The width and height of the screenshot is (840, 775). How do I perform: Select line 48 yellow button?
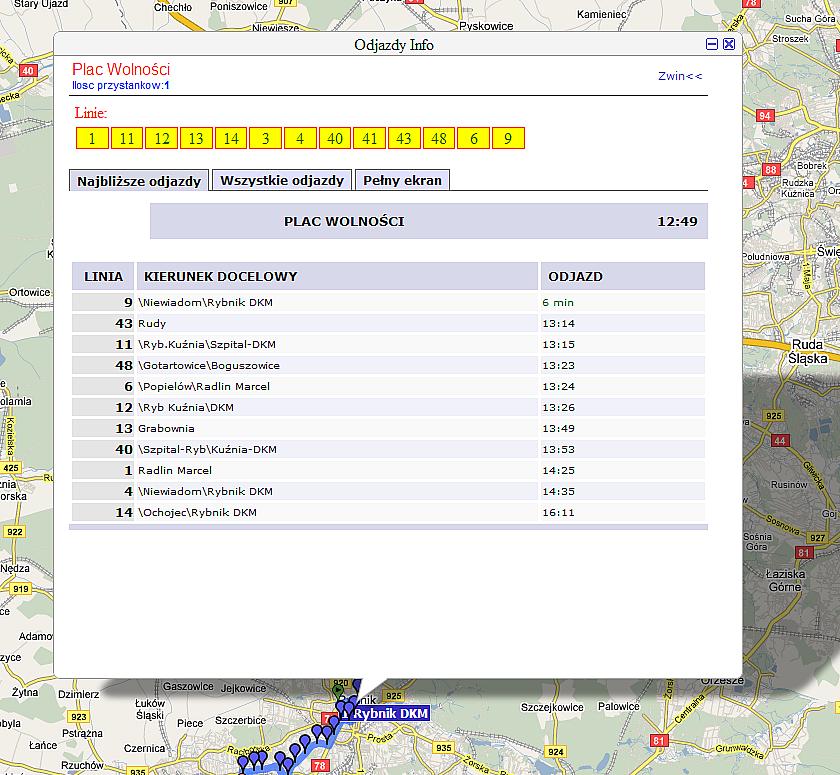[439, 138]
